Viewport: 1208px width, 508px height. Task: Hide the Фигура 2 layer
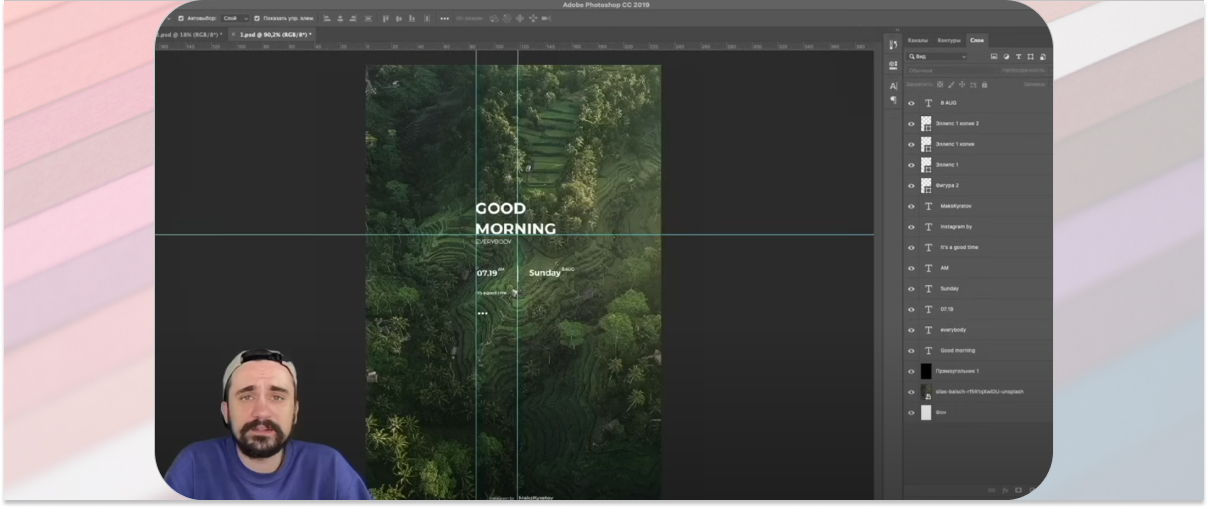pos(911,186)
